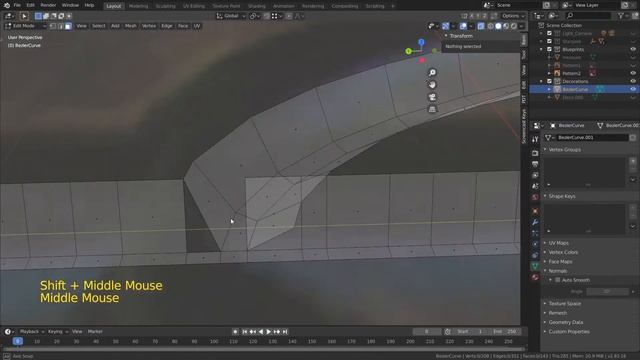640x360 pixels.
Task: Switch to material preview shading
Action: click(506, 26)
